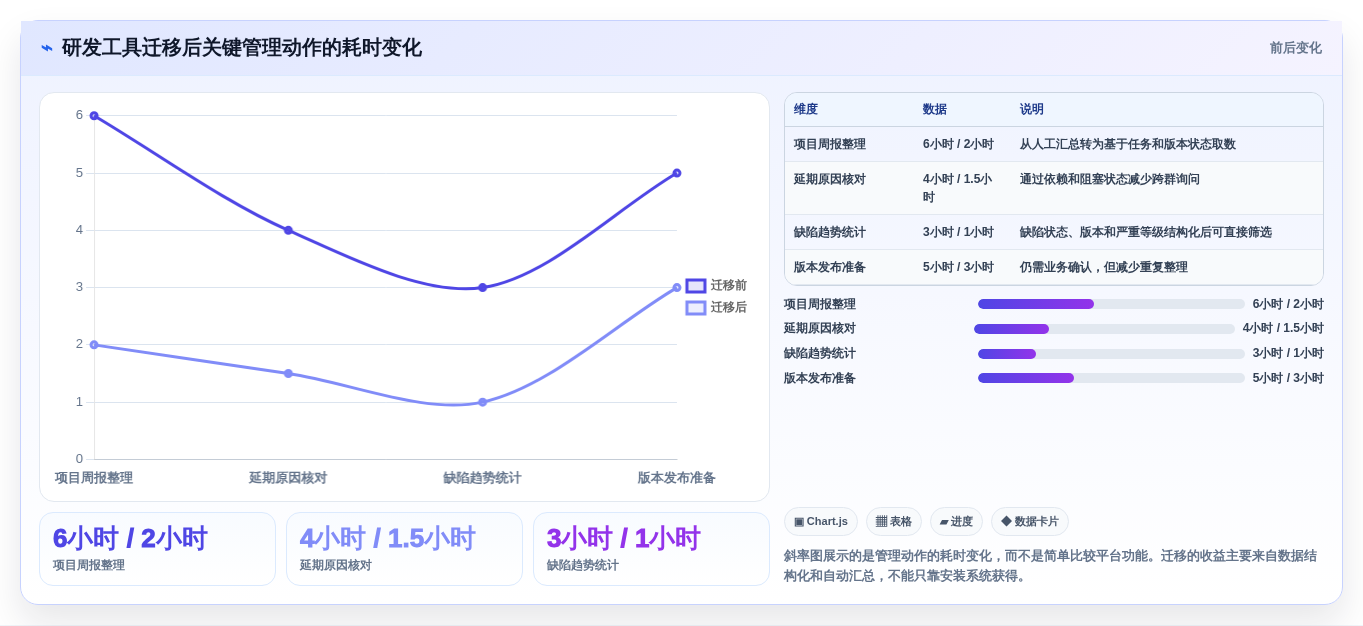Click 迁移前 data point at 缺陷趋势统计
1363x626 pixels.
tap(482, 288)
